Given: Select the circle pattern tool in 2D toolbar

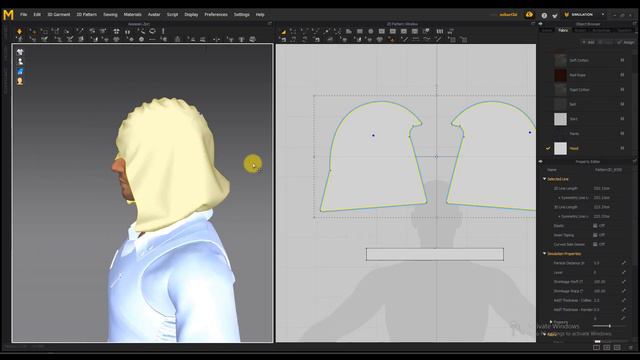Looking at the screenshot, I should (371, 31).
